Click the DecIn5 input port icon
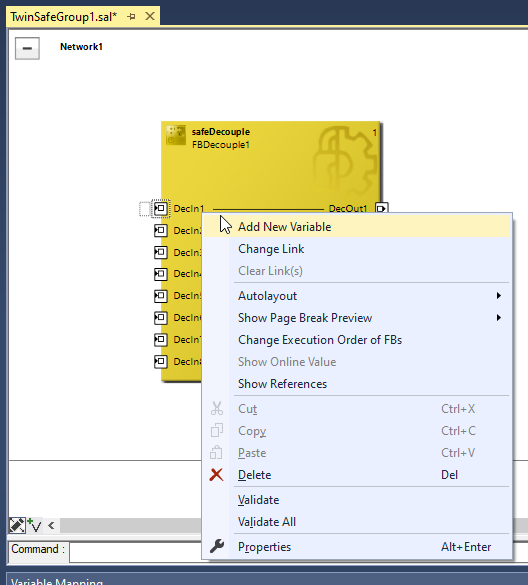This screenshot has width=528, height=585. coord(161,296)
